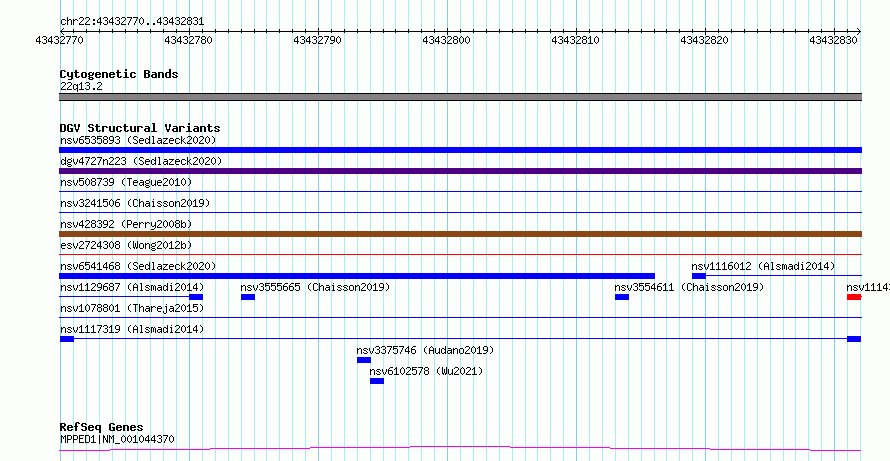This screenshot has height=461, width=890.
Task: Open variant nsv1078801 (Thareja2015) label
Action: click(132, 308)
